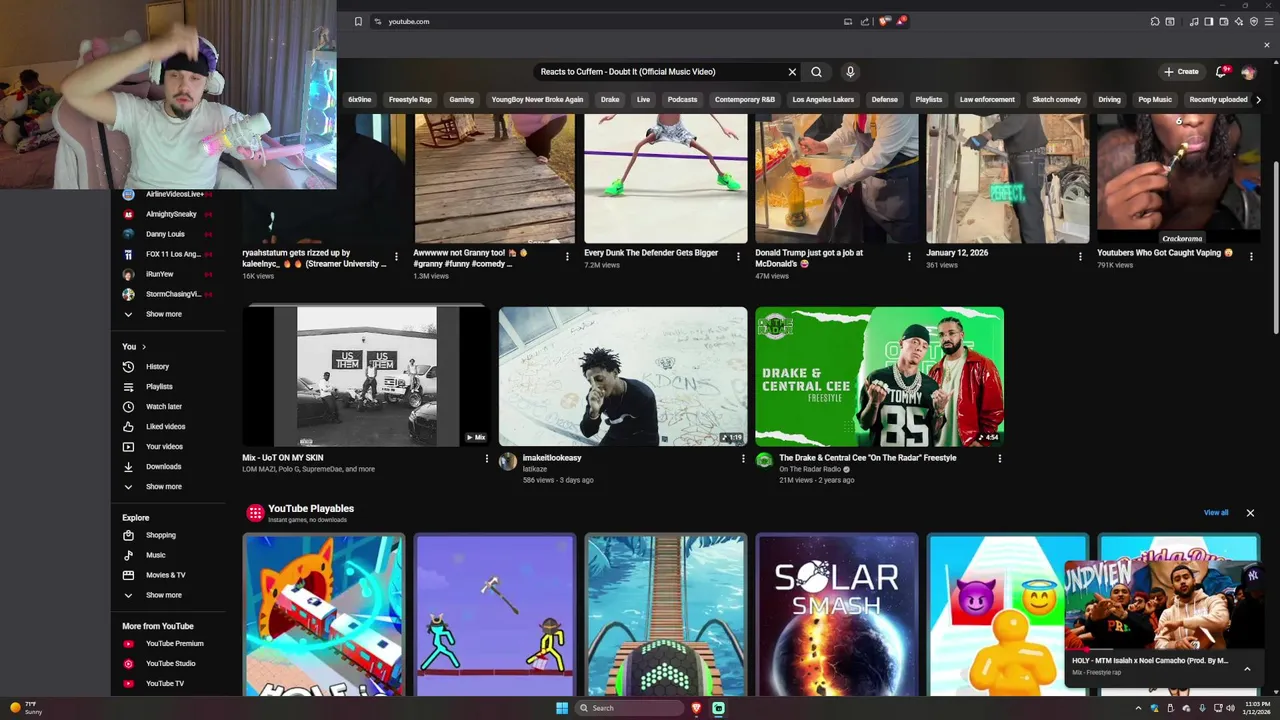This screenshot has width=1280, height=720.
Task: Open the browser VPN shield icon
Action: [x=1254, y=21]
